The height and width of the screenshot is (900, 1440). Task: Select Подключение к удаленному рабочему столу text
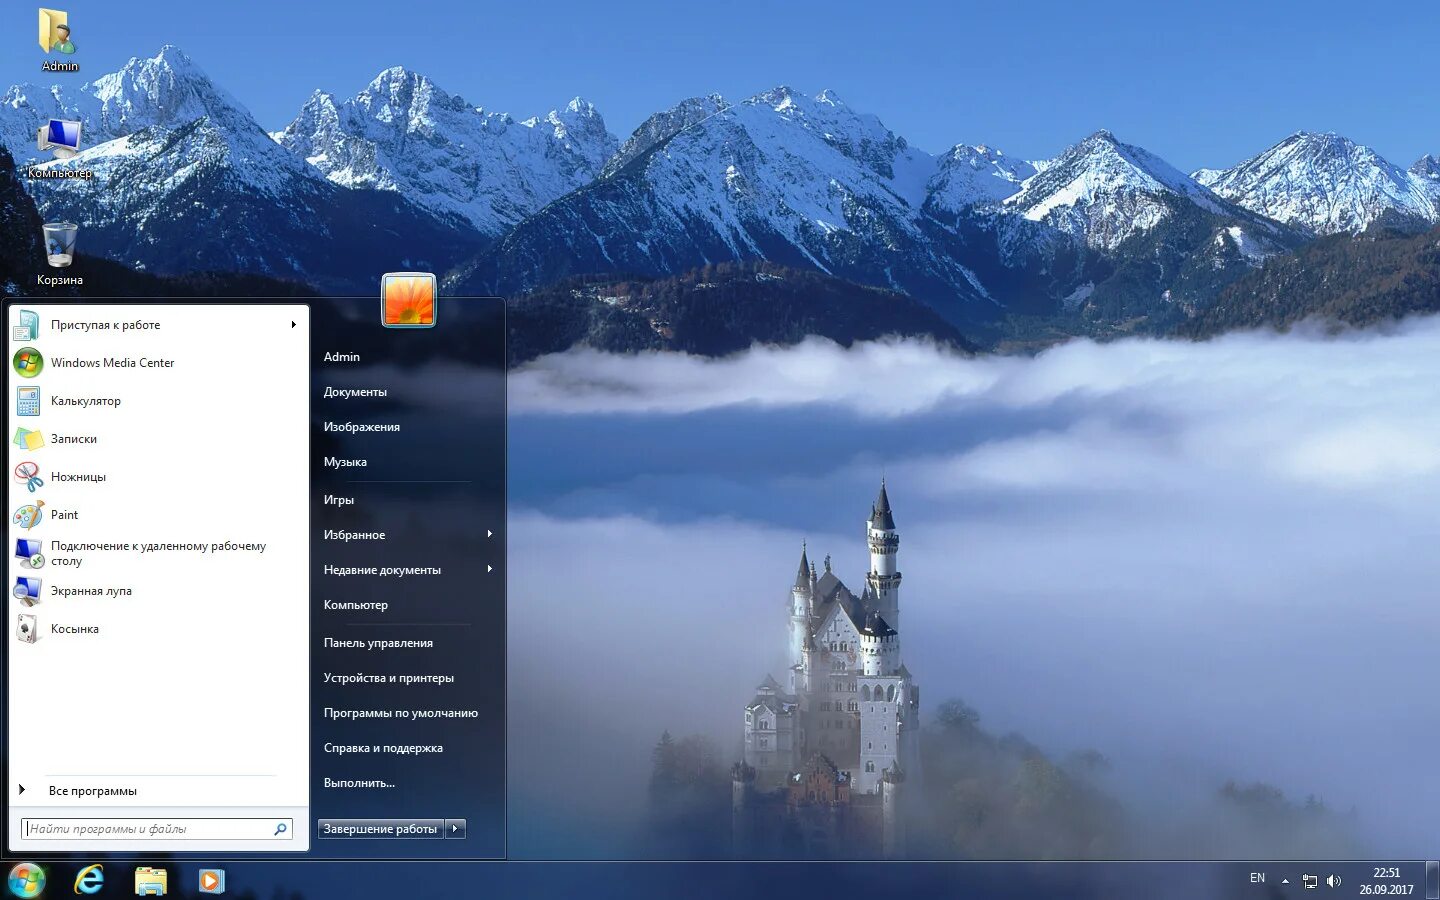point(158,553)
